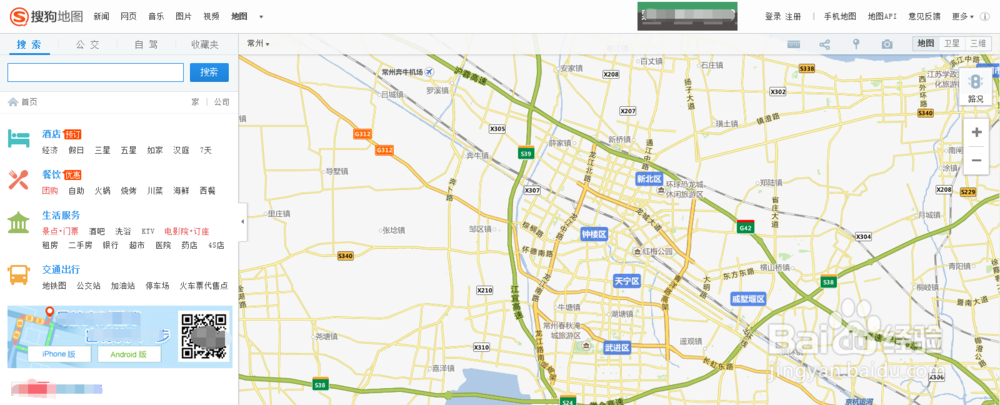Click the 常州奔牛机场 airport icon on map
1000x405 pixels.
point(429,71)
